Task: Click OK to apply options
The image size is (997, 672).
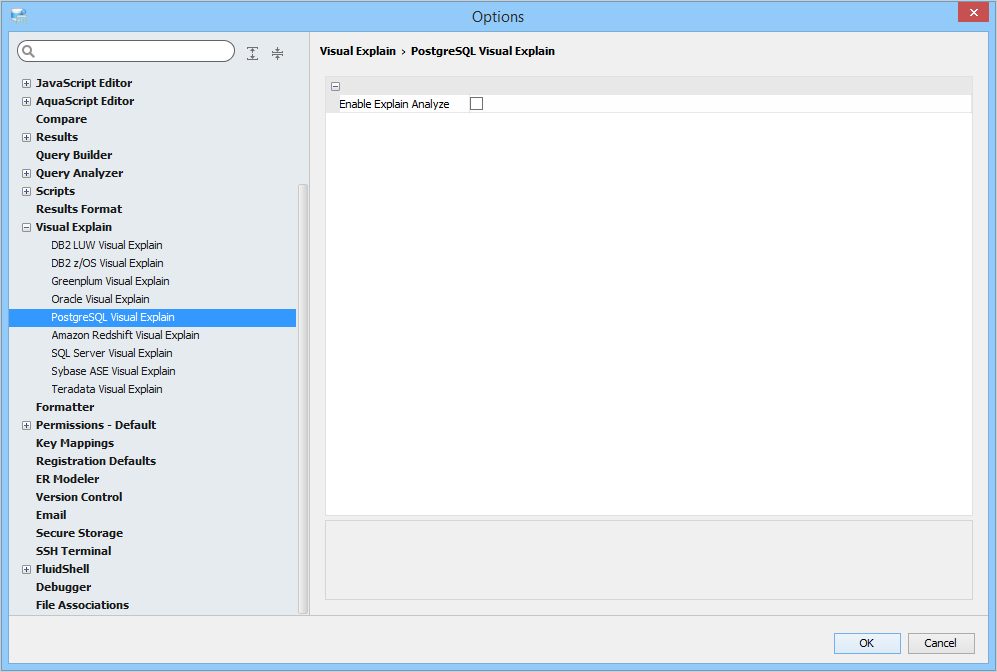Action: coord(867,643)
